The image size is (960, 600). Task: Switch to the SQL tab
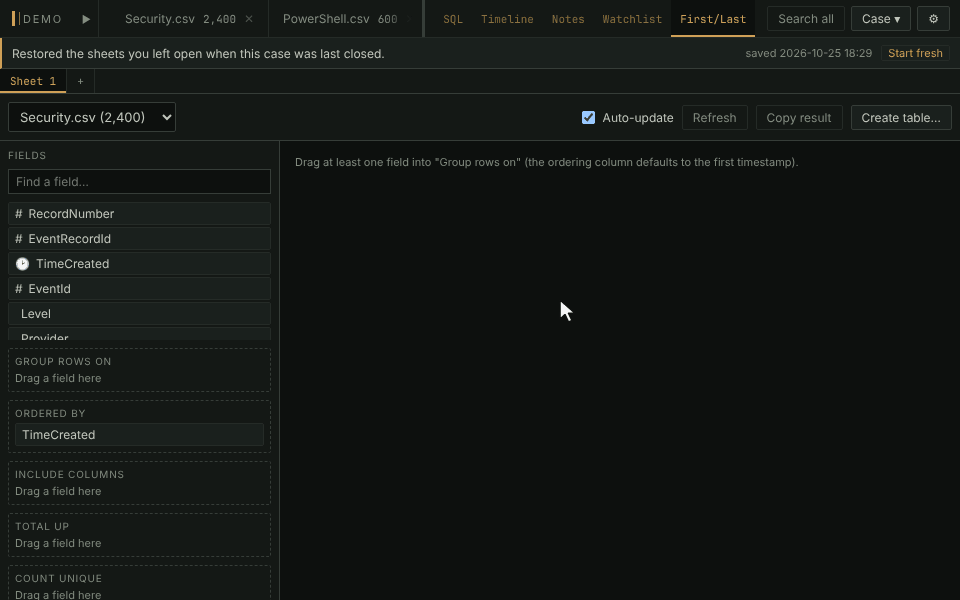[453, 19]
